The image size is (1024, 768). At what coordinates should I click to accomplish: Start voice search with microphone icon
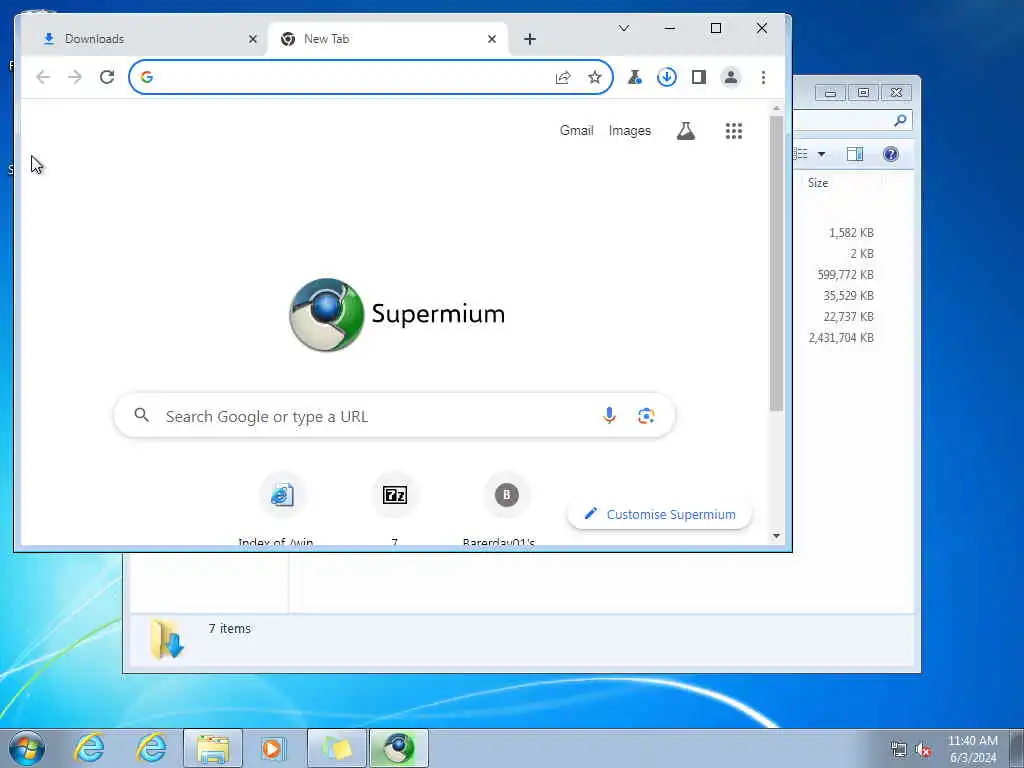[609, 416]
